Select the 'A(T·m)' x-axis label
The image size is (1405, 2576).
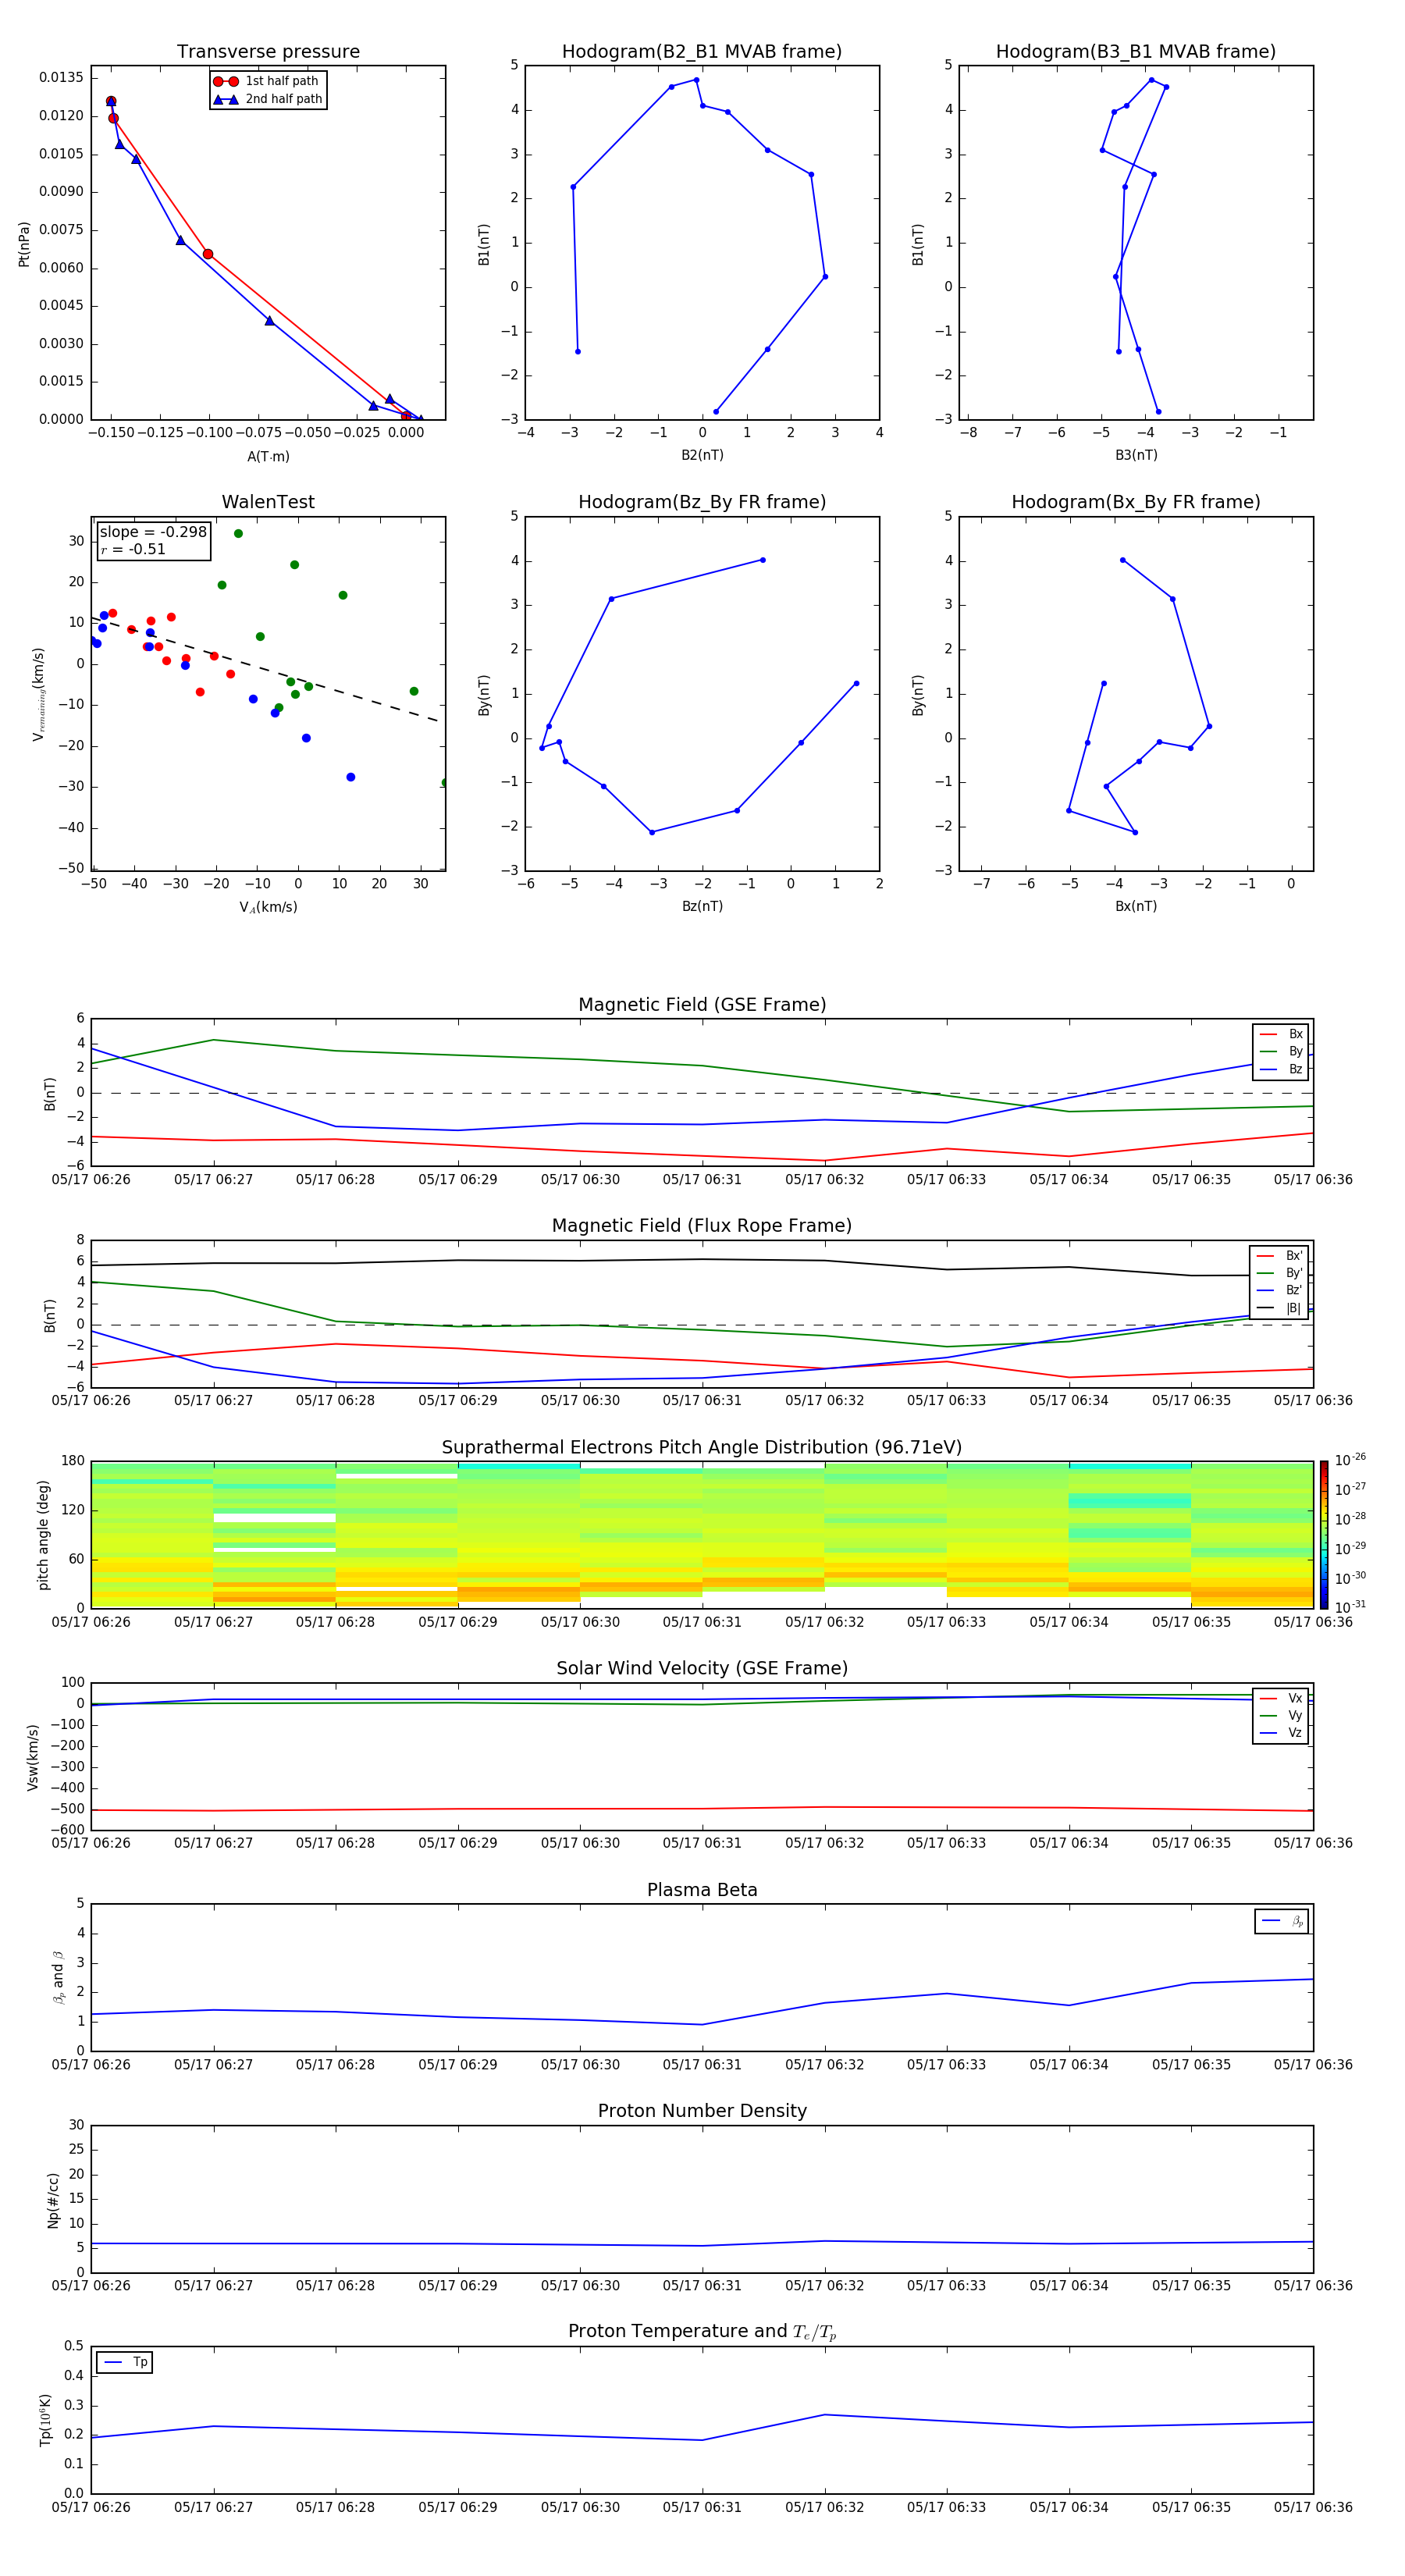(268, 456)
